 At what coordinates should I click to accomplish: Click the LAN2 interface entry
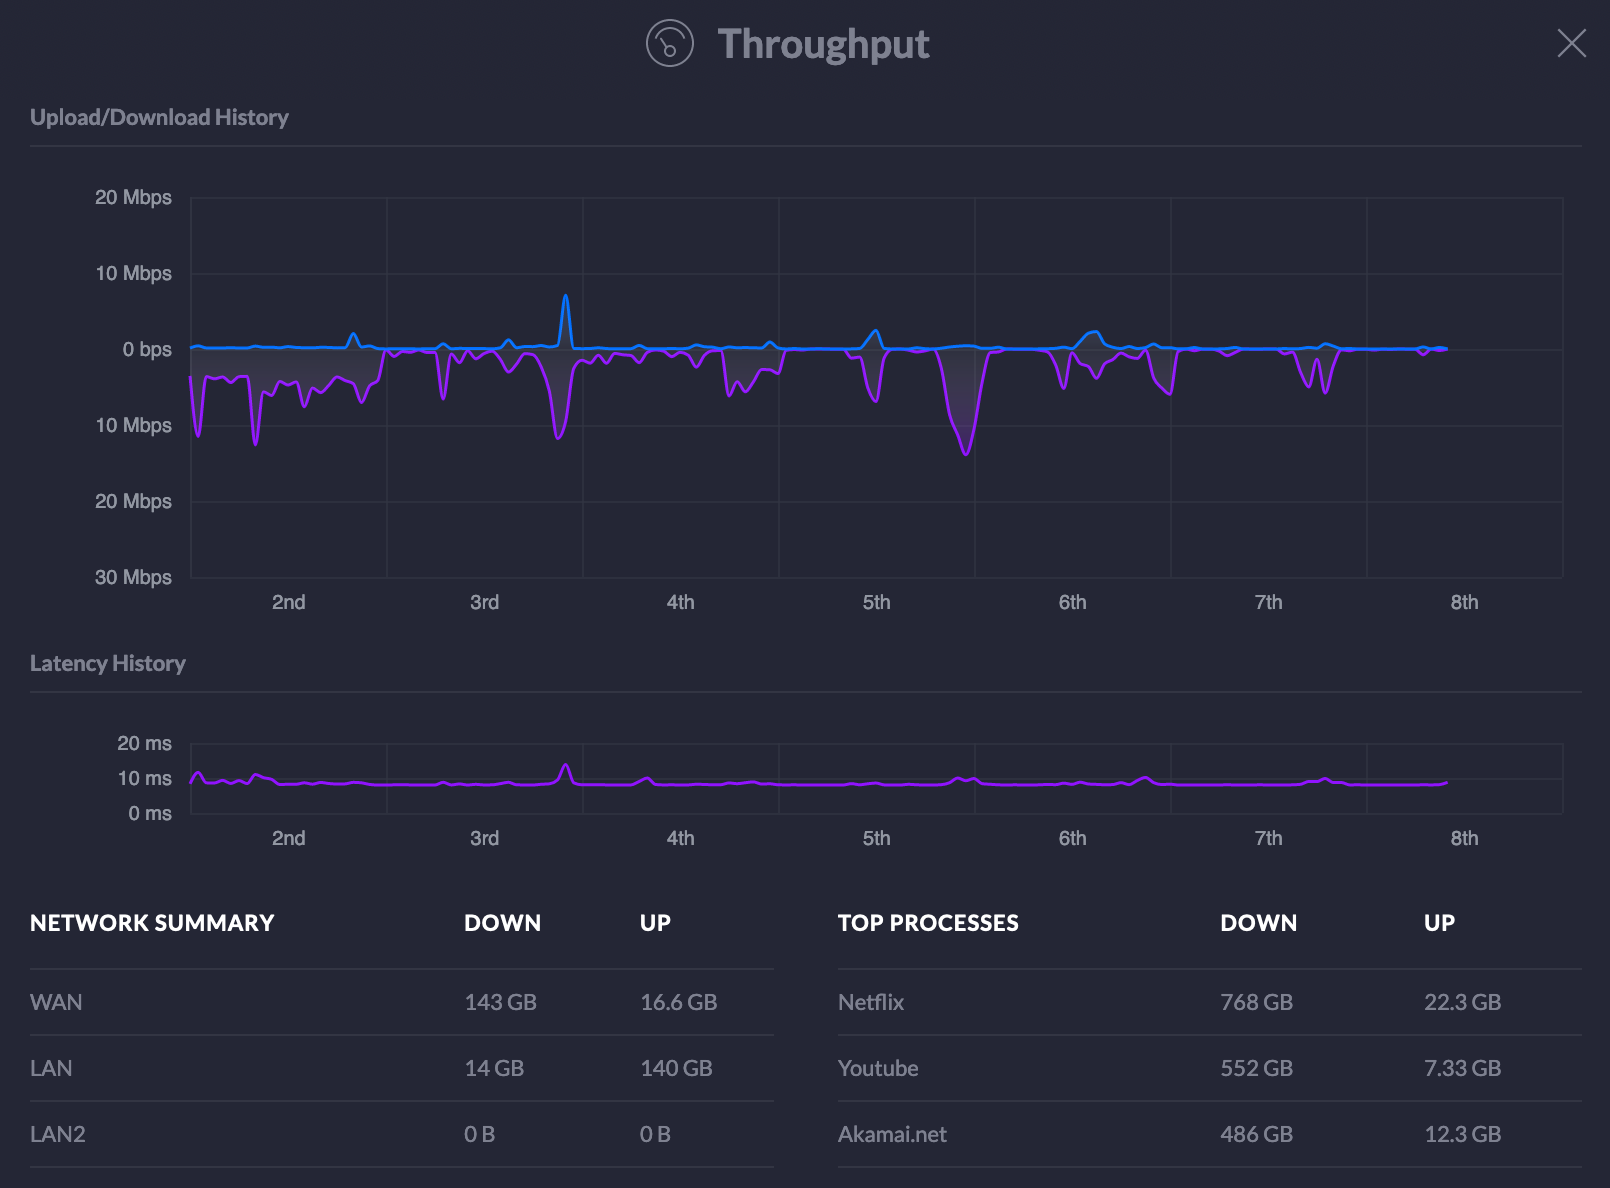[x=58, y=1134]
